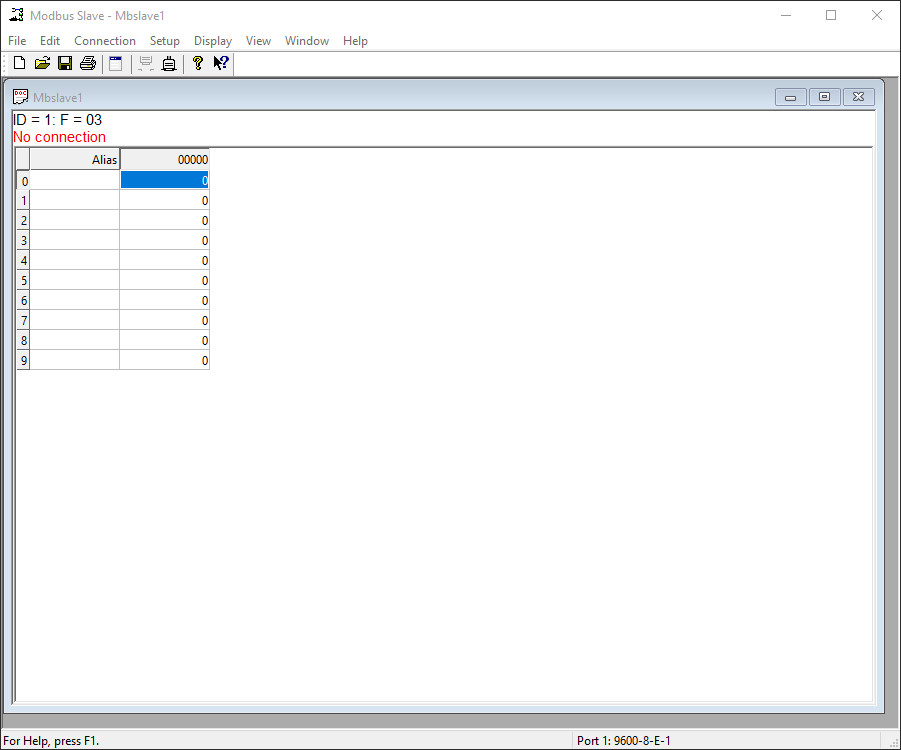
Task: Click the window resize grip corner
Action: click(894, 743)
